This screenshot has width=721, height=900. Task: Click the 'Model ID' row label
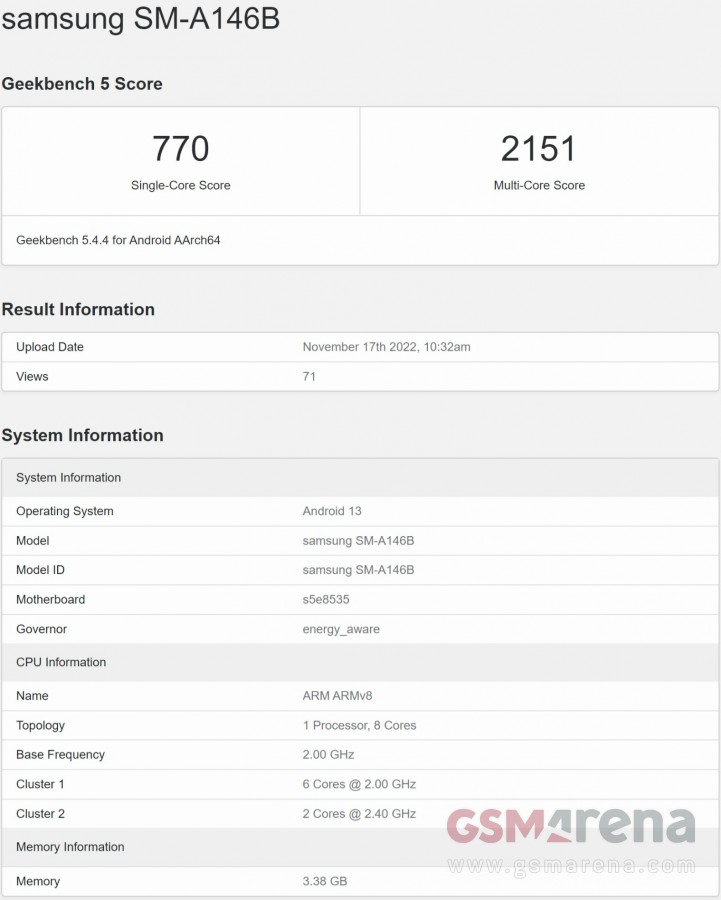point(40,570)
